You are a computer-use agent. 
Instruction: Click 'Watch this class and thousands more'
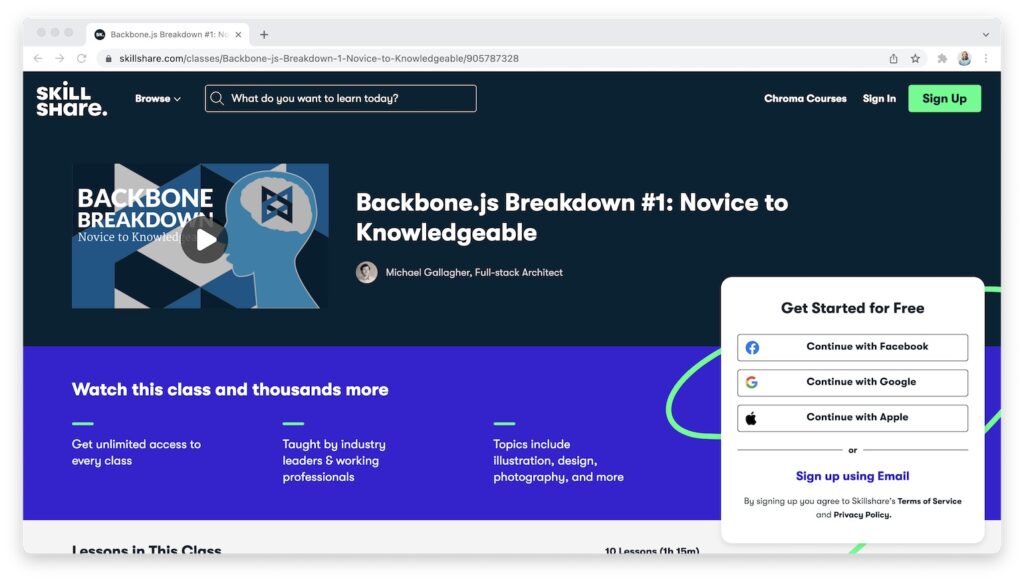coord(230,390)
